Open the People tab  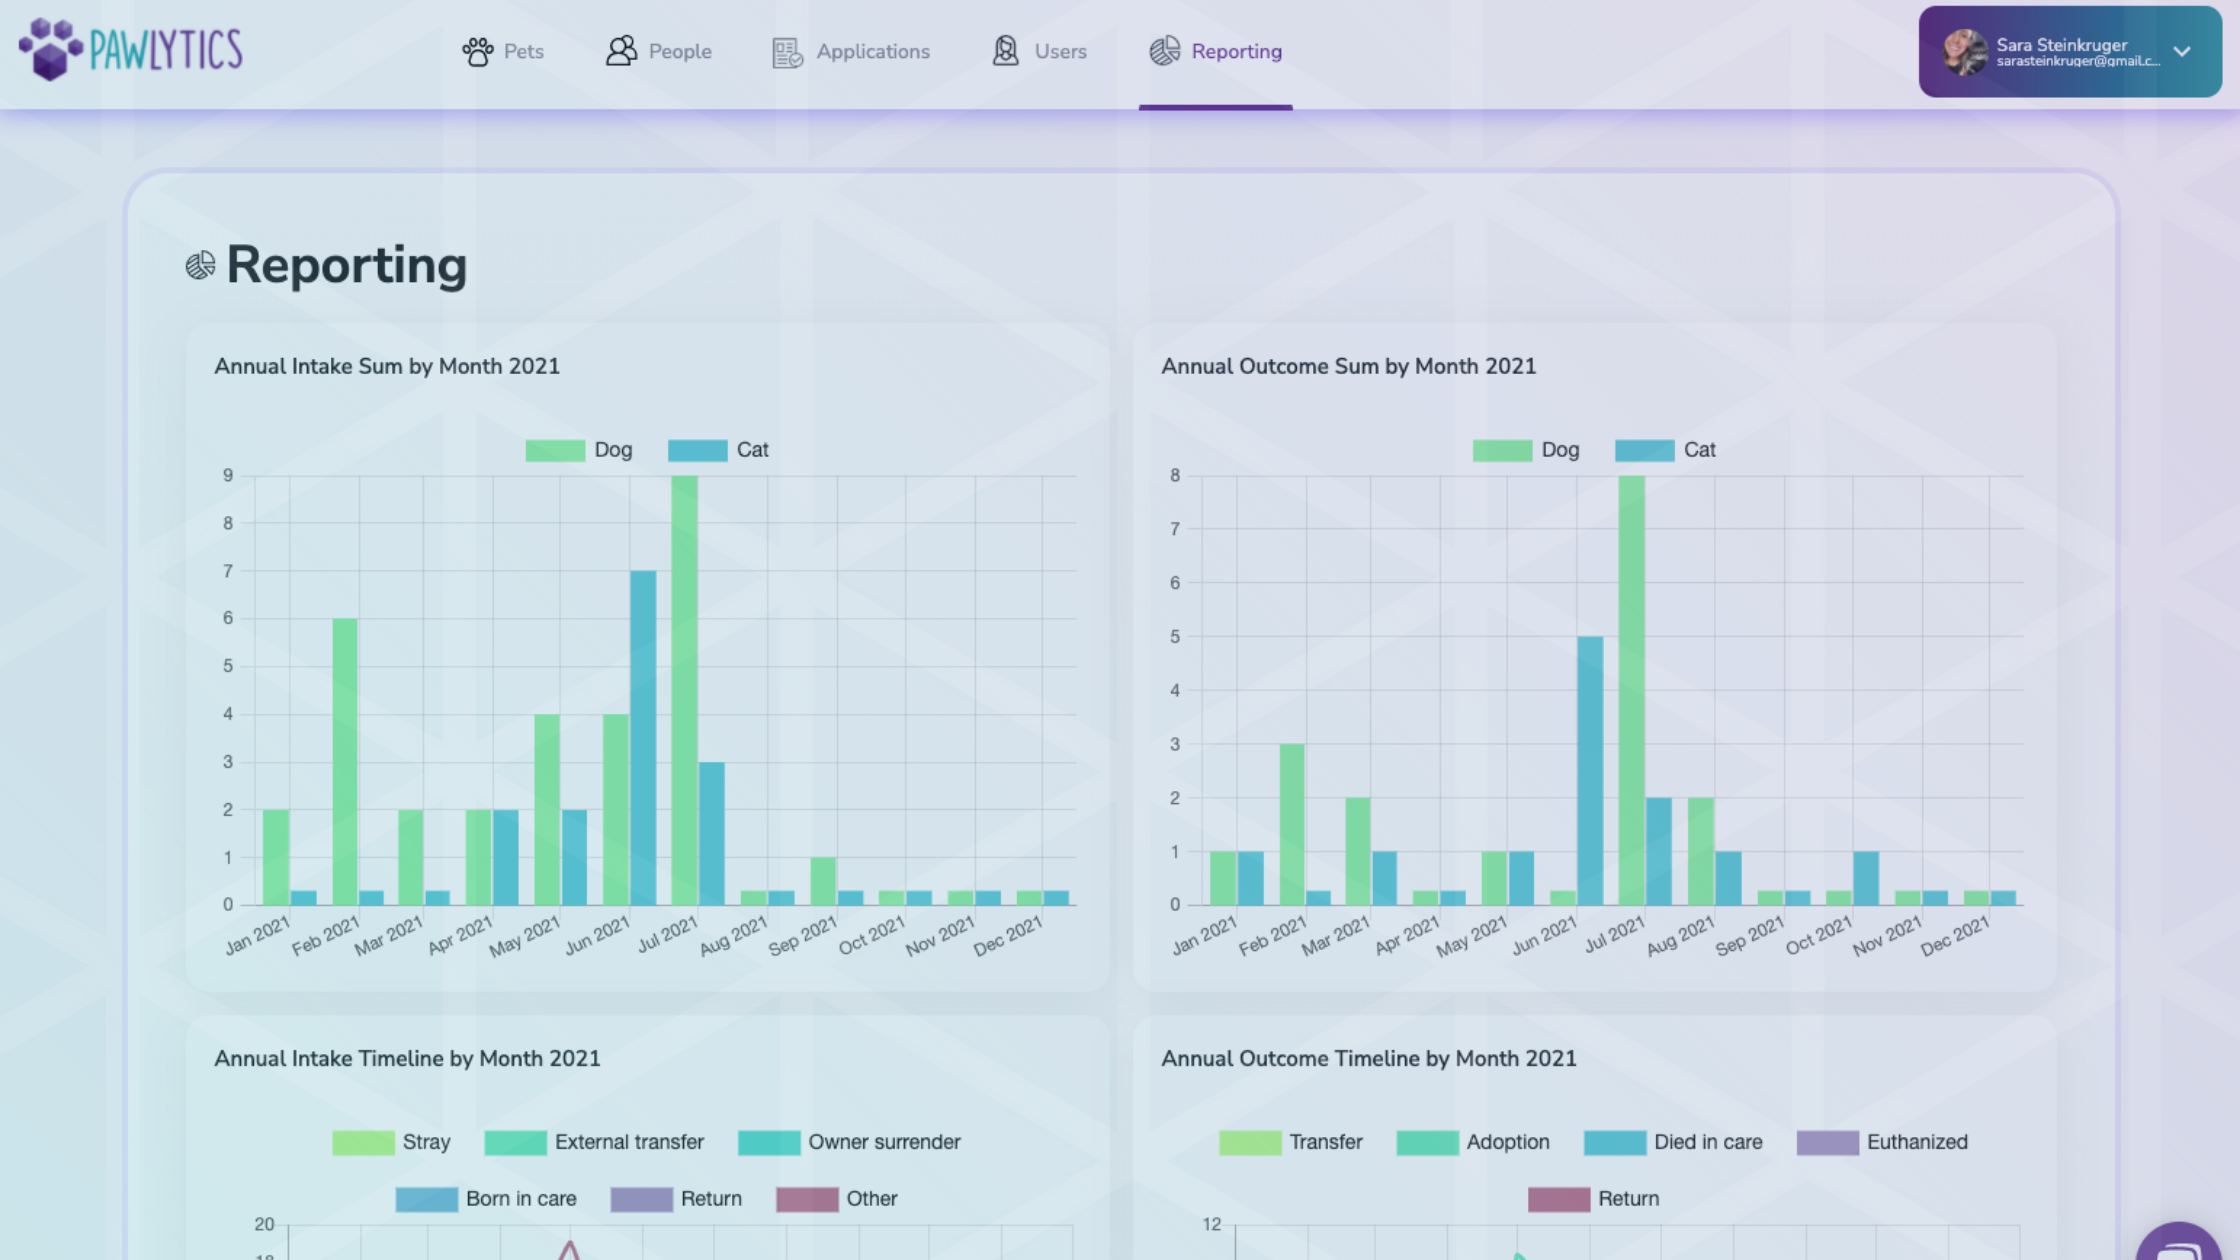click(659, 51)
